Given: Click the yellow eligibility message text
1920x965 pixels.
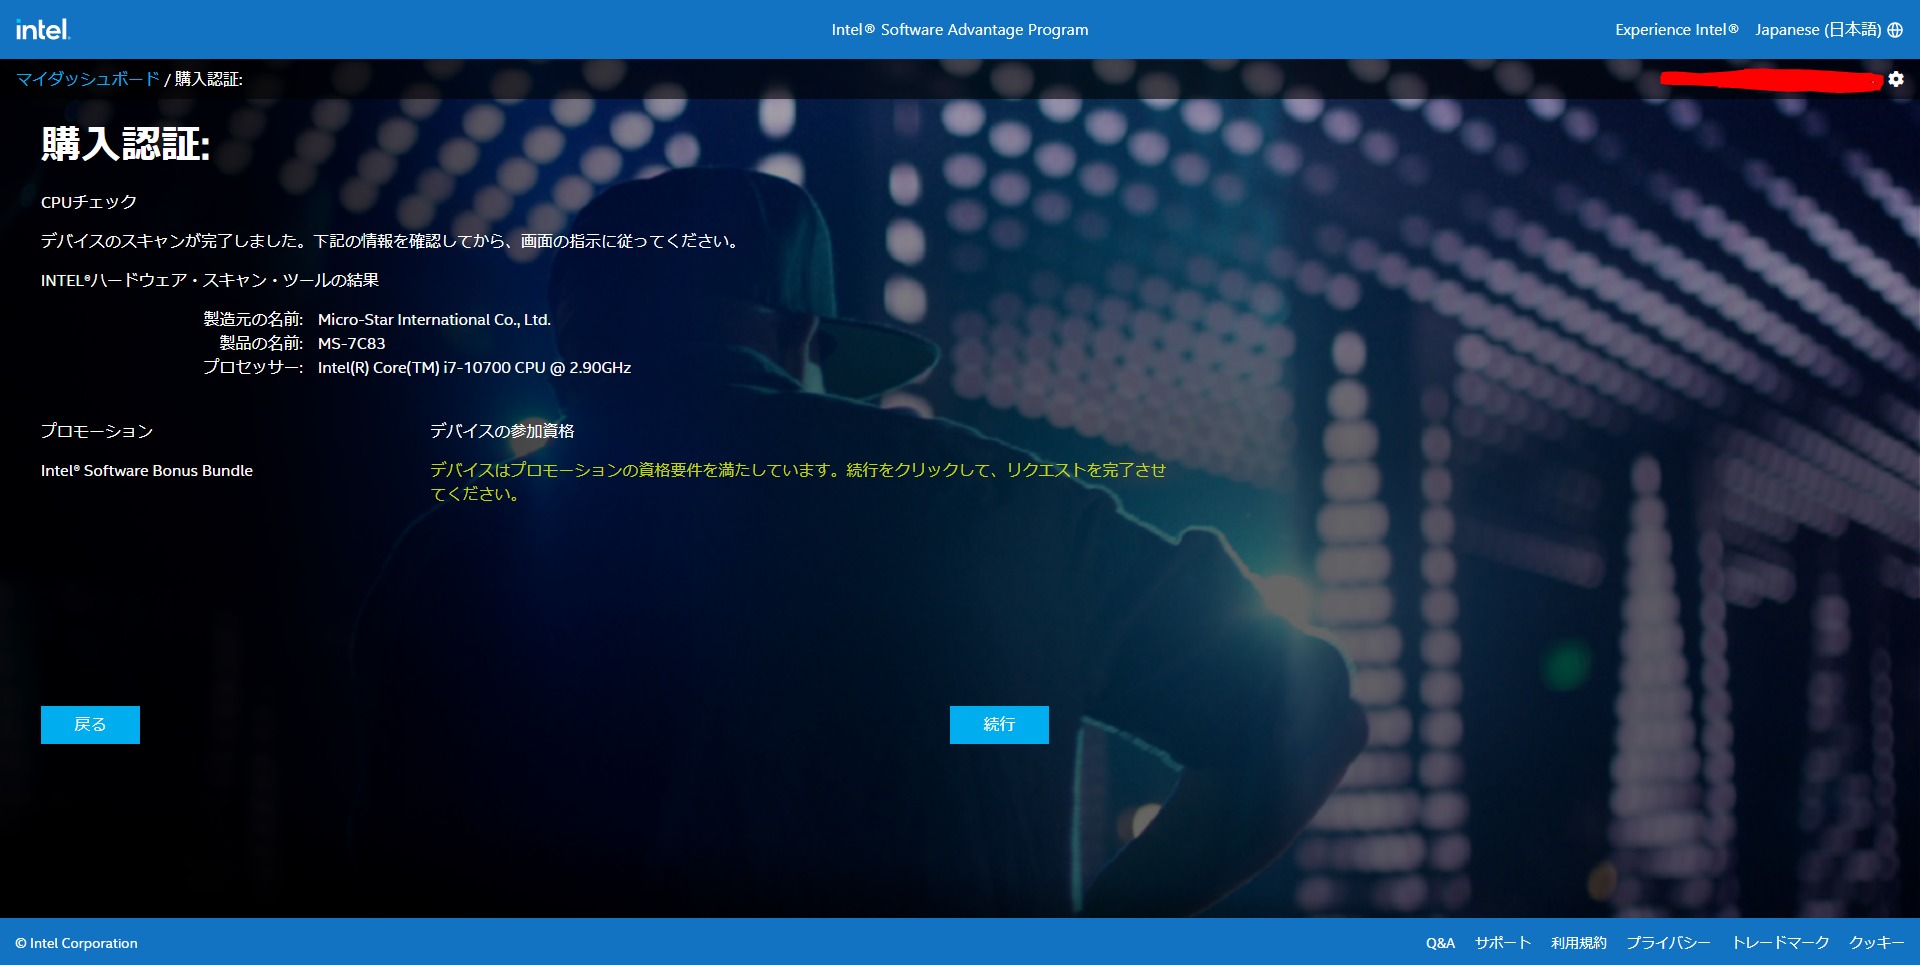Looking at the screenshot, I should [798, 482].
